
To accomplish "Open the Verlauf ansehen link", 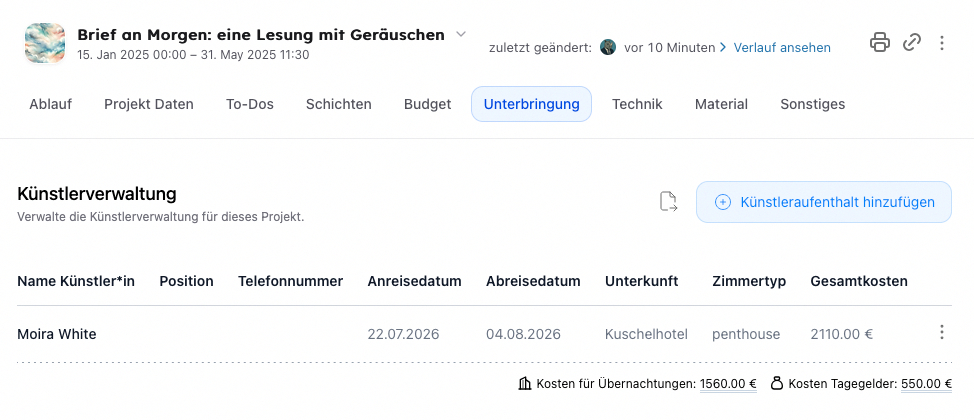I will (782, 47).
